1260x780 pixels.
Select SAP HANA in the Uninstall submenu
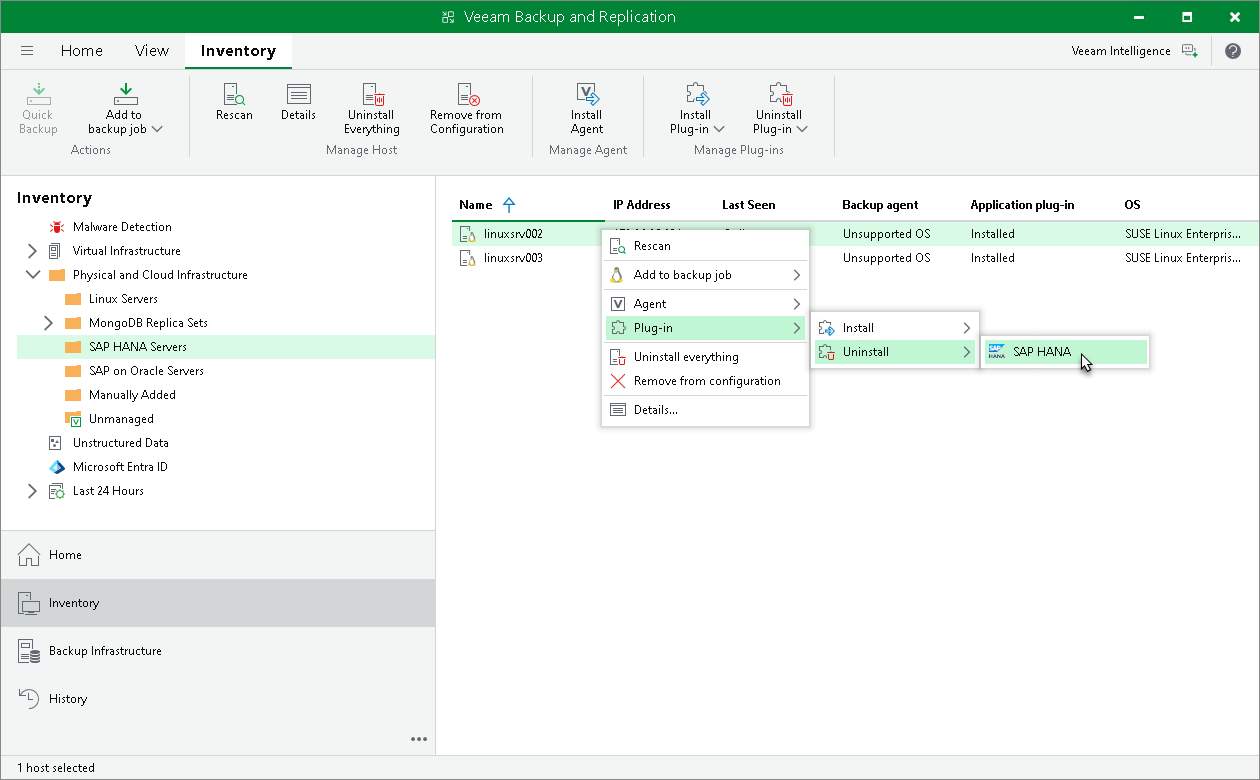click(x=1041, y=352)
